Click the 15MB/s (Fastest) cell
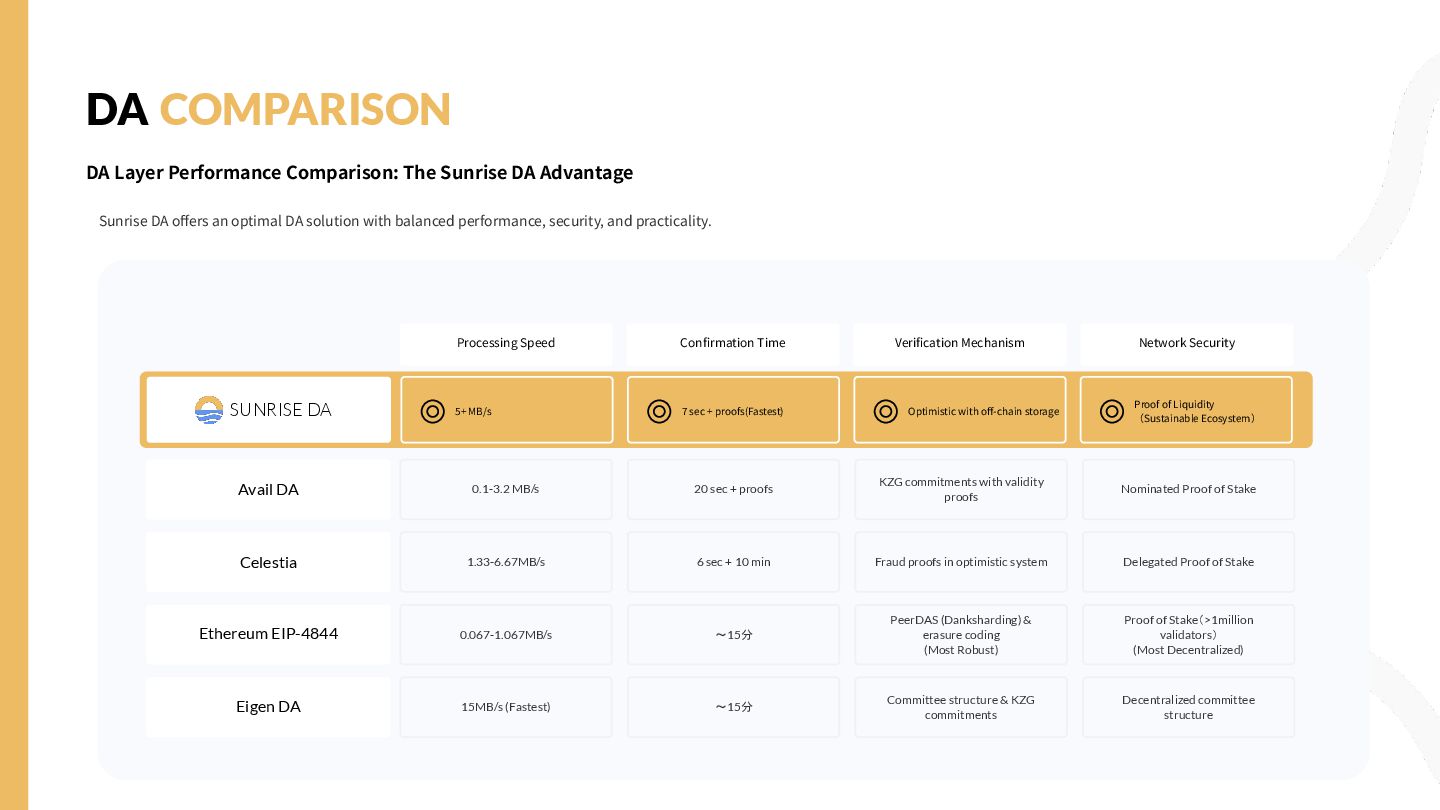 (506, 707)
